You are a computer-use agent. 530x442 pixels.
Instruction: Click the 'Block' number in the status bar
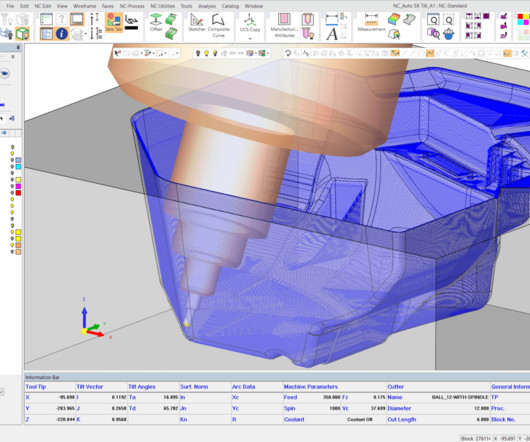476,439
